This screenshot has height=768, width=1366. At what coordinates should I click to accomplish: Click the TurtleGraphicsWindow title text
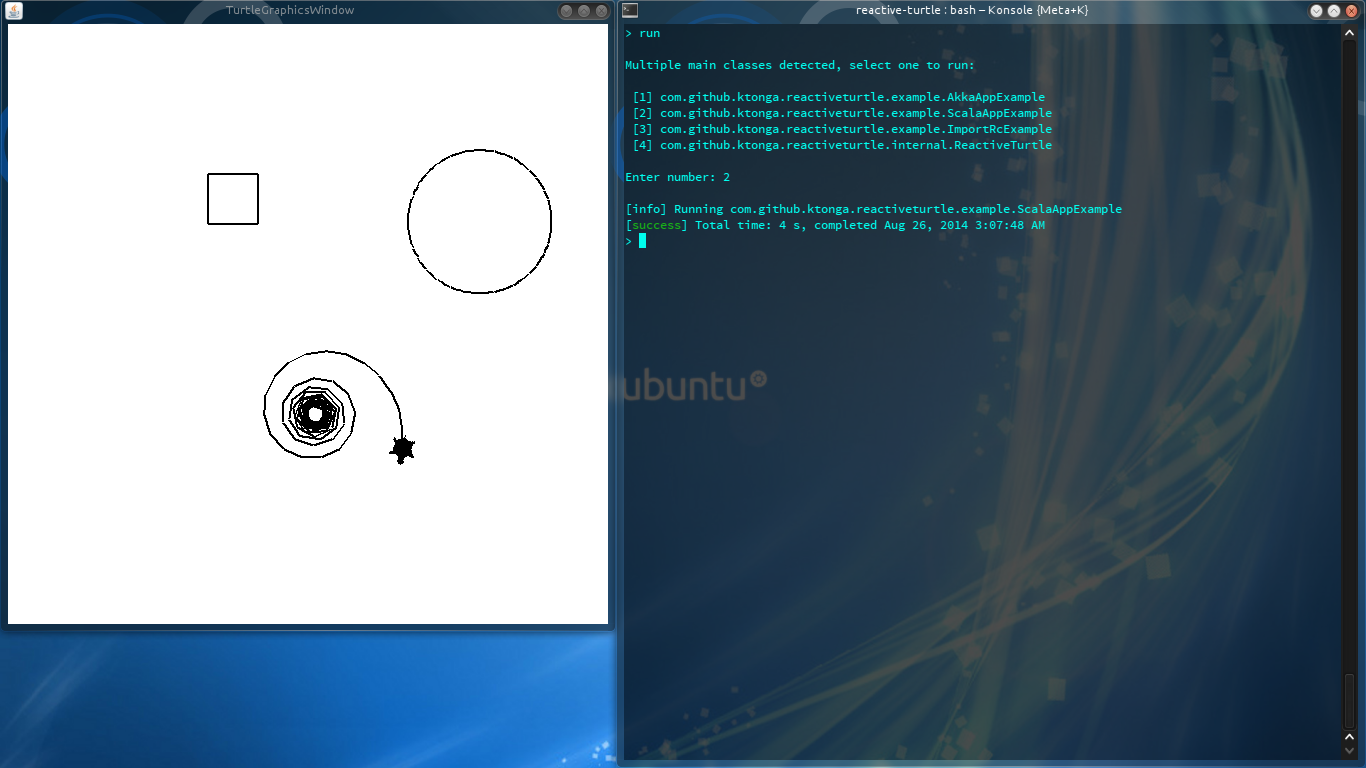coord(290,11)
